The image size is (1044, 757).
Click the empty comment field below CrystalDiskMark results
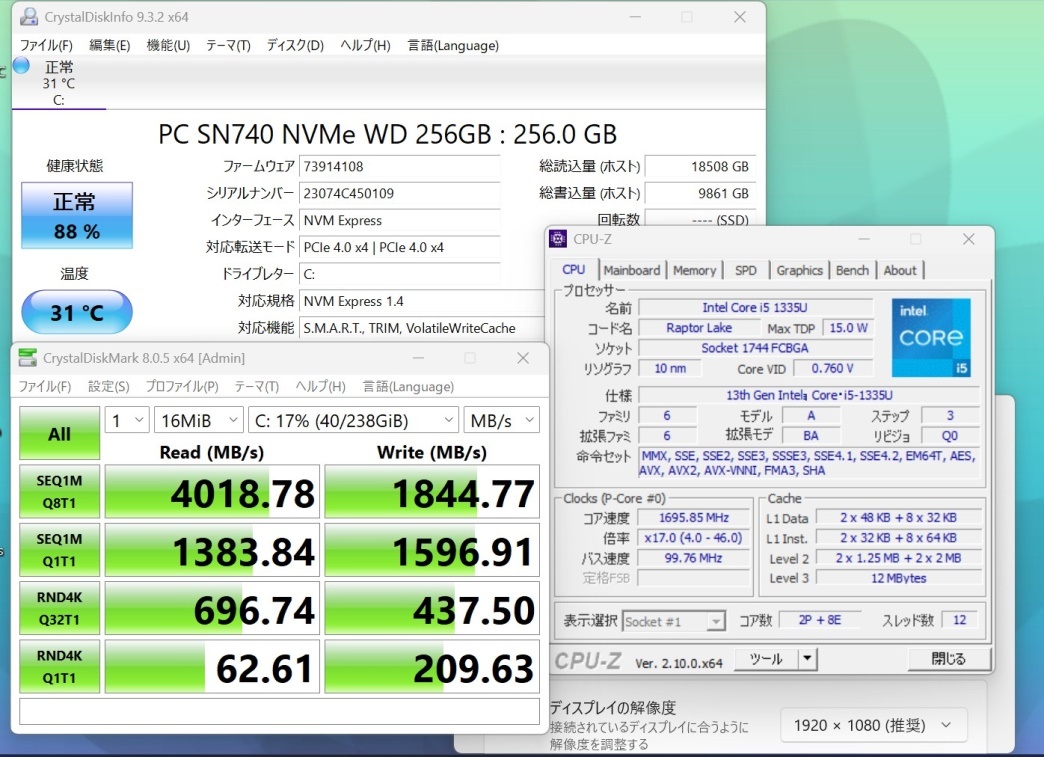pos(279,711)
